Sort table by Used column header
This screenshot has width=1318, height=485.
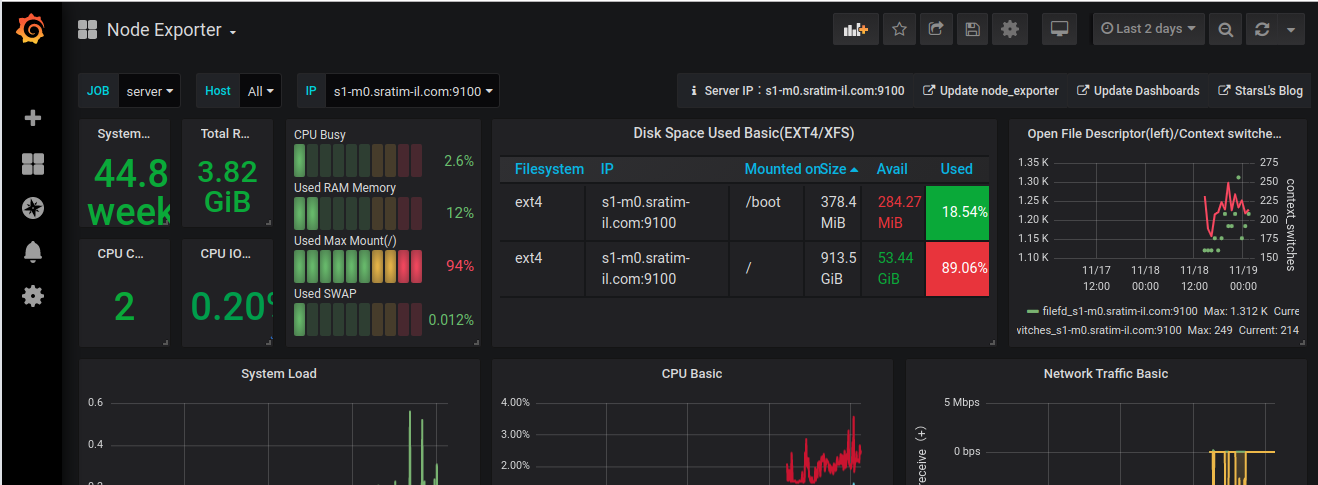tap(956, 169)
